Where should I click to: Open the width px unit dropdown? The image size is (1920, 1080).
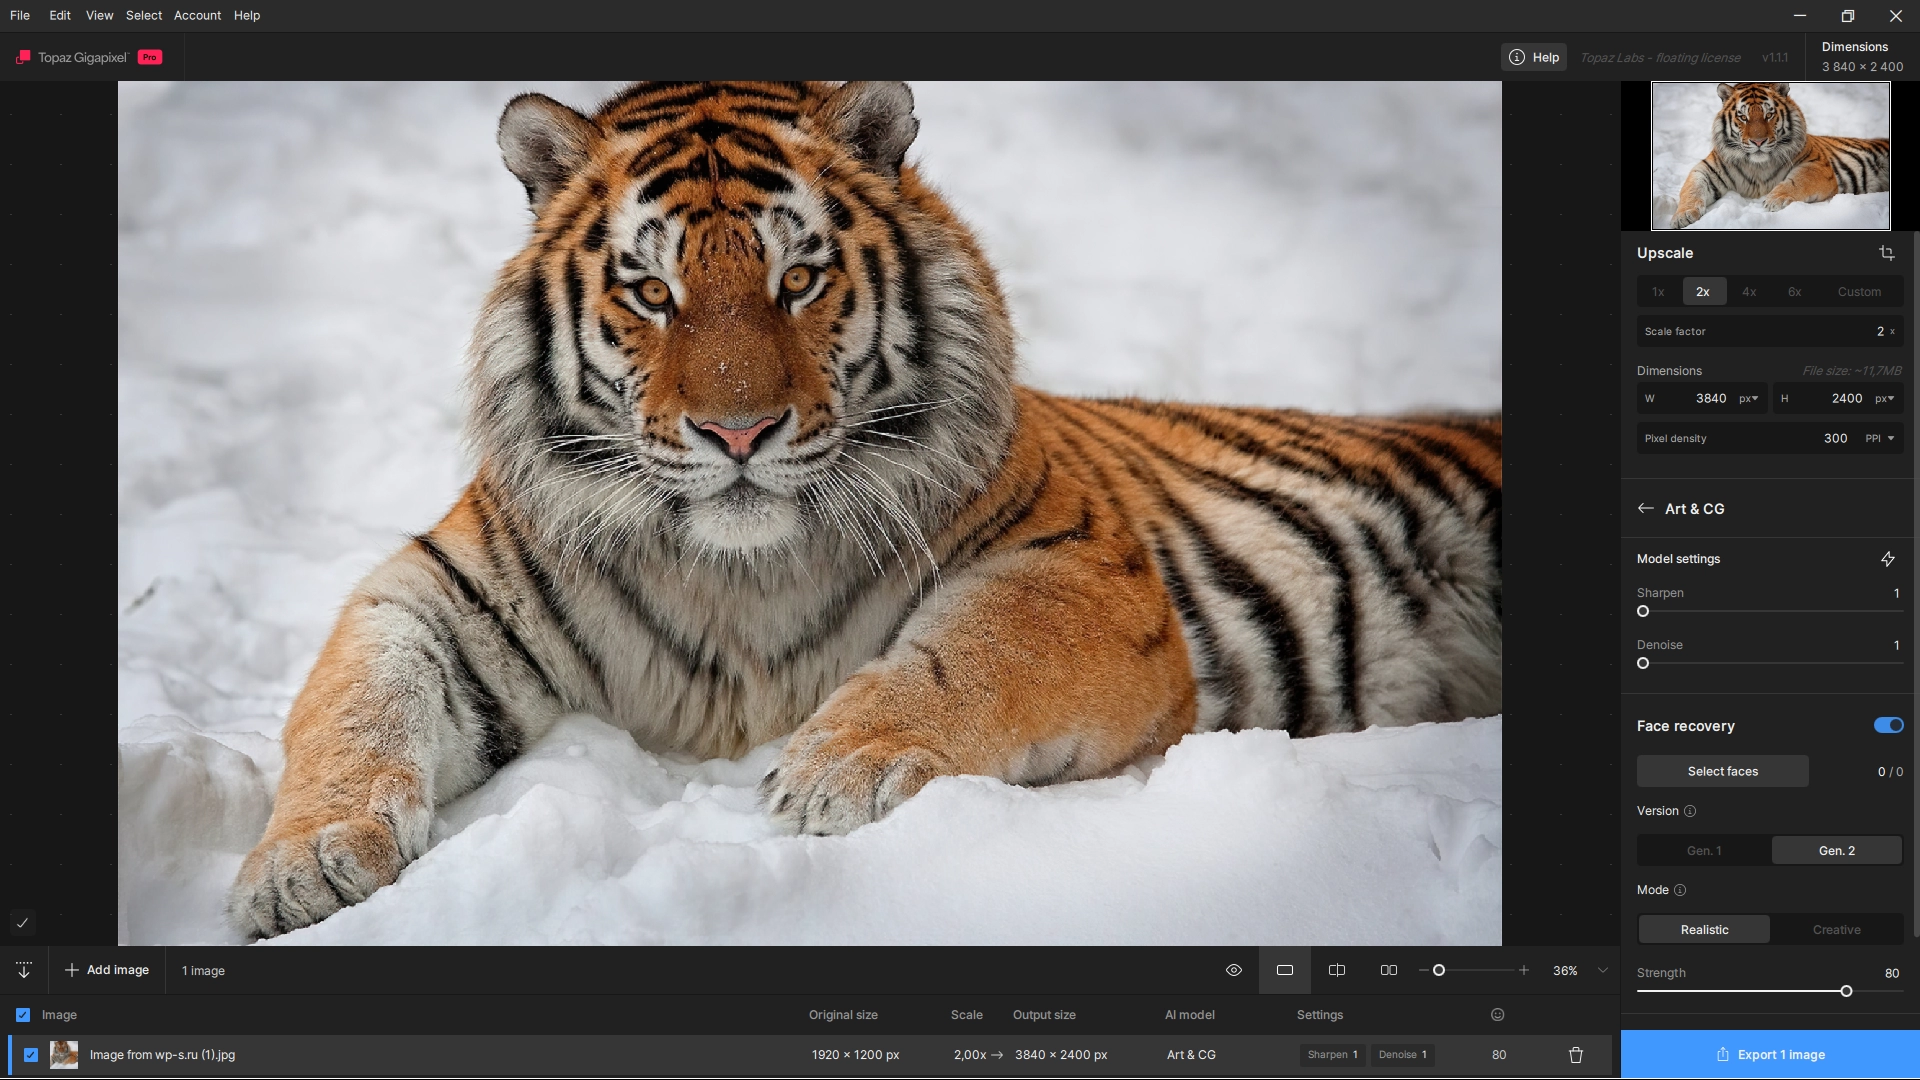[x=1748, y=398]
